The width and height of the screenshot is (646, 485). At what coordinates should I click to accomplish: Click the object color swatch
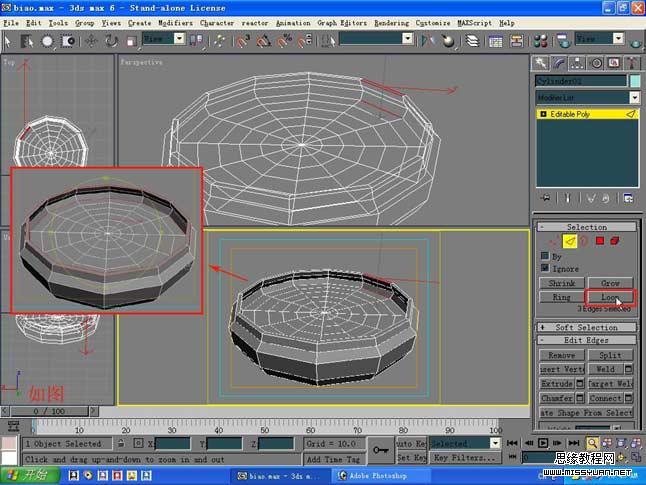pyautogui.click(x=635, y=81)
